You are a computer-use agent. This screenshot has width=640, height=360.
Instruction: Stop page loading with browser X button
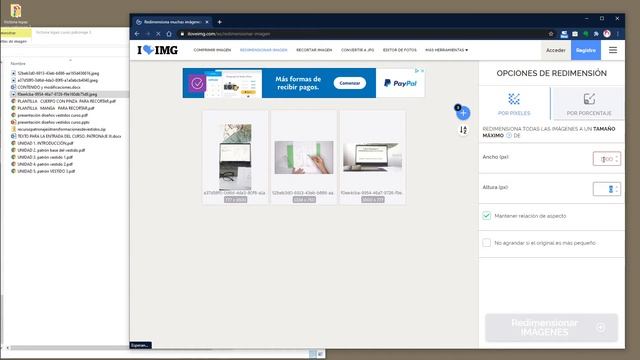[158, 34]
